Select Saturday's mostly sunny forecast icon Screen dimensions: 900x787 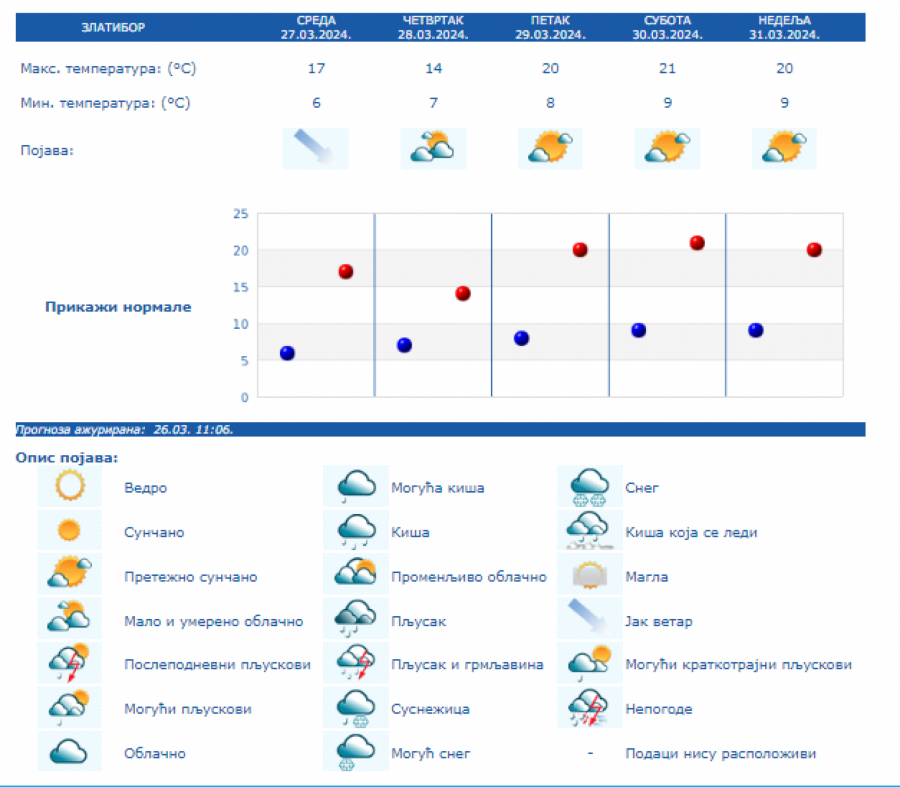(667, 148)
